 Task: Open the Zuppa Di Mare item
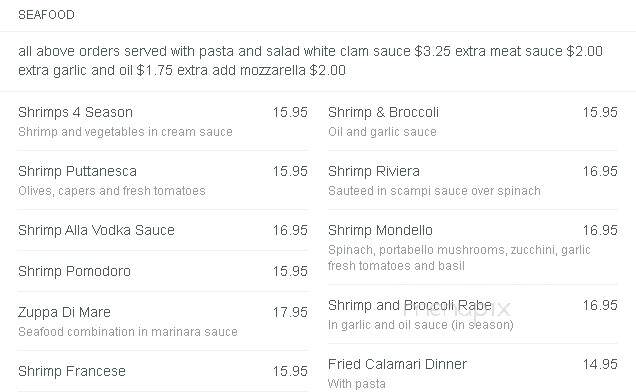[64, 312]
